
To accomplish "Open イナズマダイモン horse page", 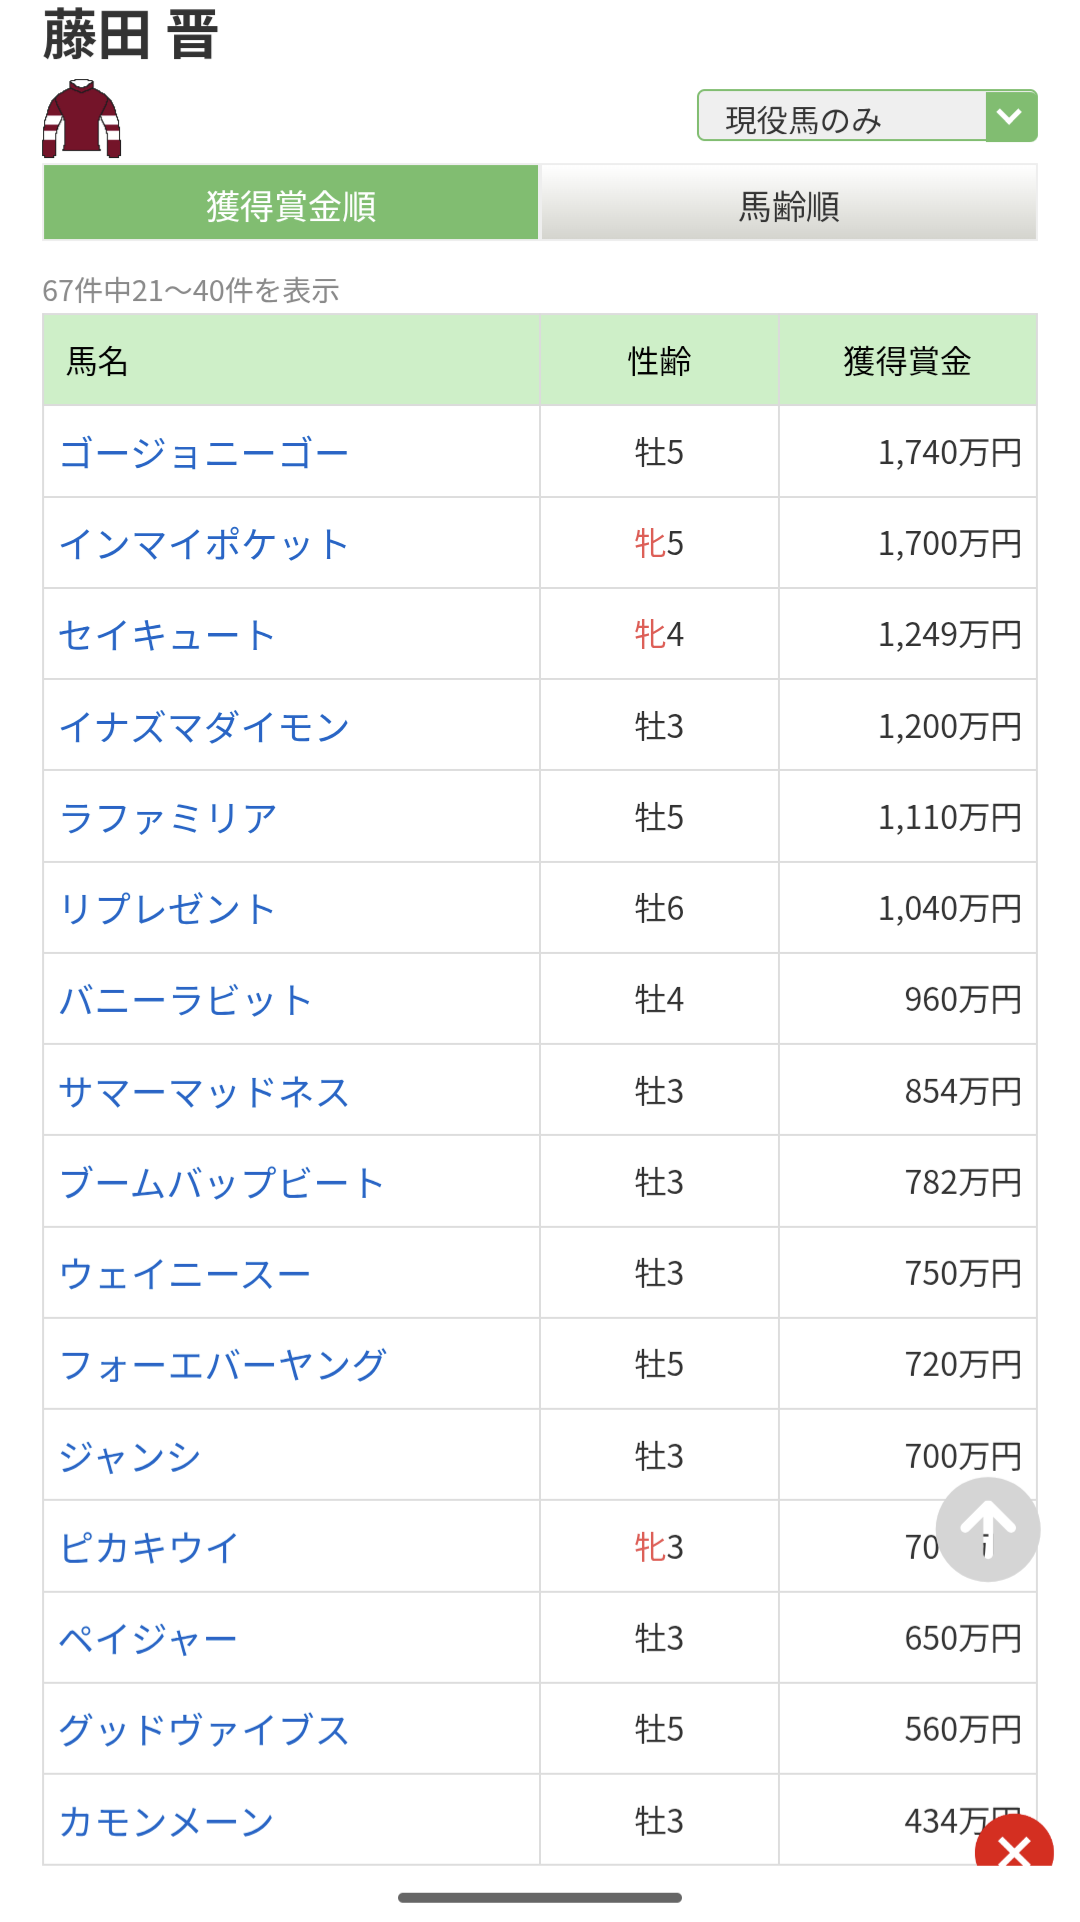I will click(x=204, y=727).
